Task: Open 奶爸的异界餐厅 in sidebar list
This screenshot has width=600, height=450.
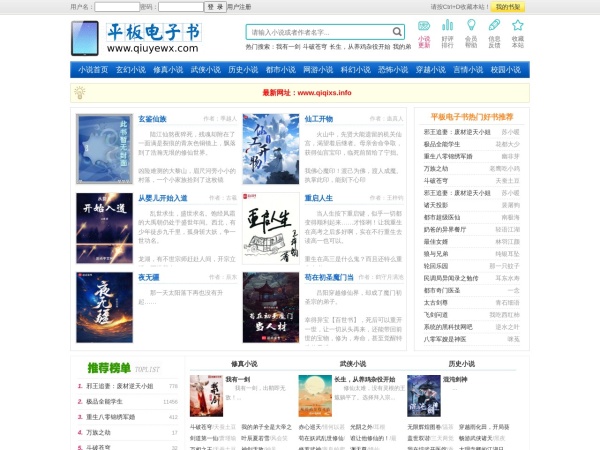Action: (445, 230)
